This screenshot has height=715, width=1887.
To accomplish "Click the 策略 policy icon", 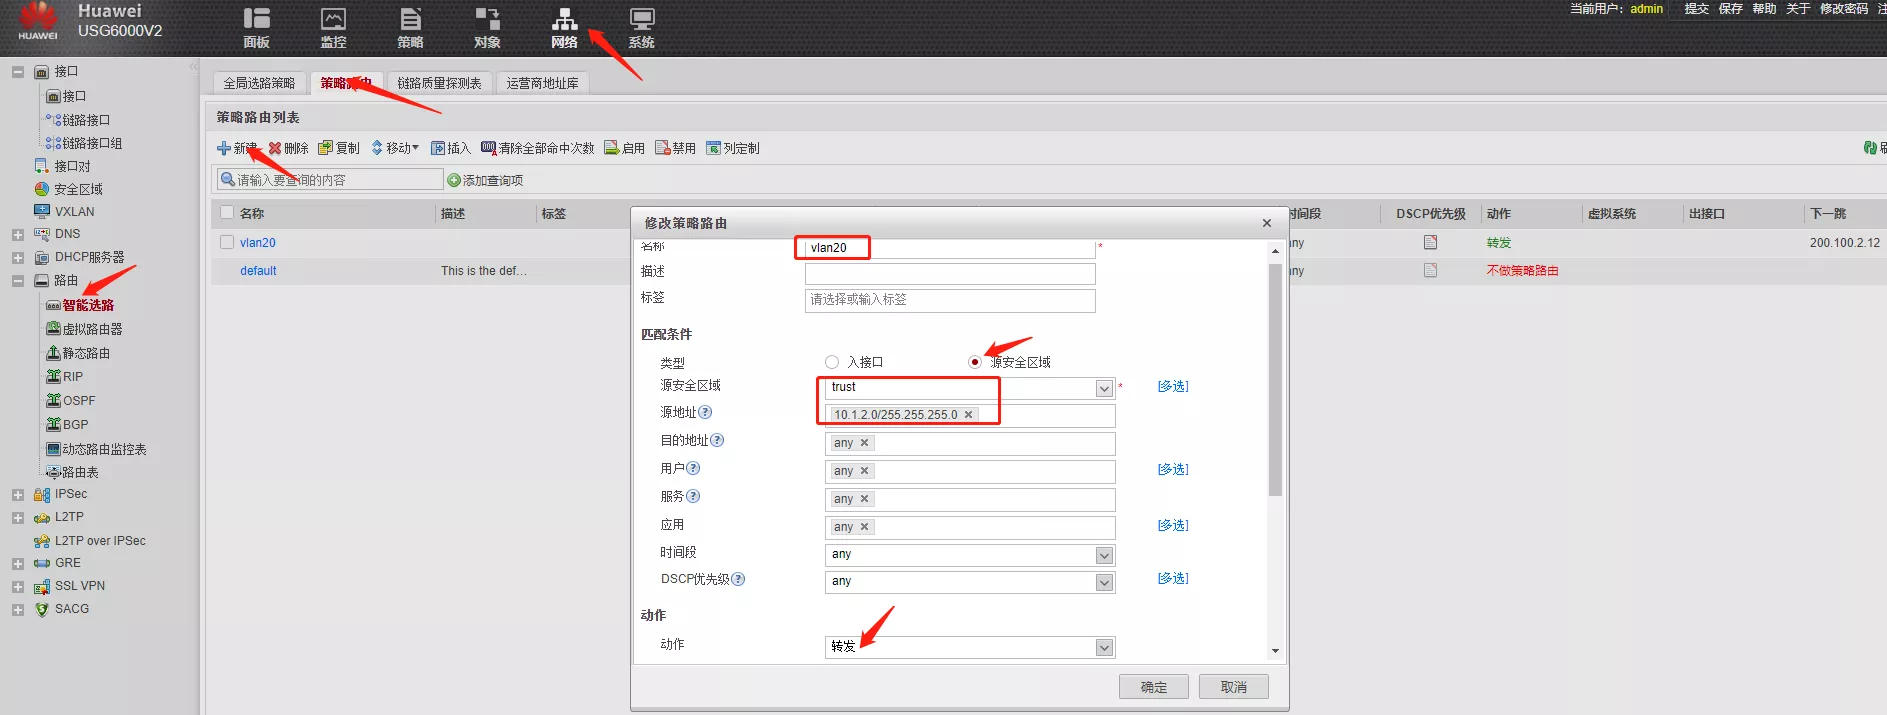I will click(x=410, y=19).
